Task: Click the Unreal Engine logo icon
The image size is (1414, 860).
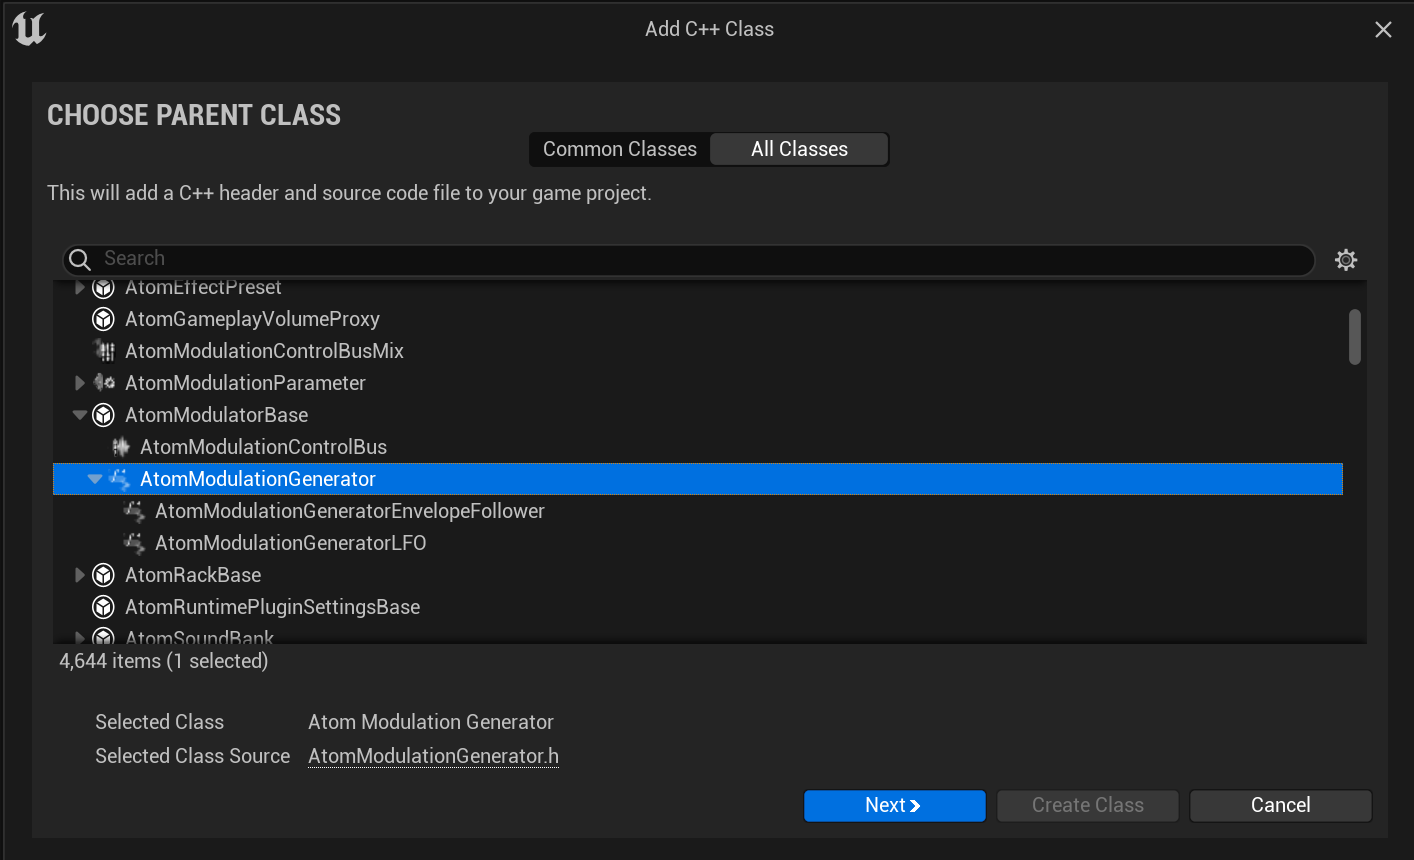Action: click(x=29, y=29)
